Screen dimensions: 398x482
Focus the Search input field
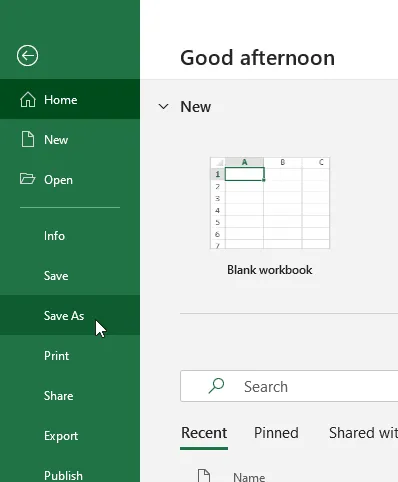pyautogui.click(x=289, y=386)
